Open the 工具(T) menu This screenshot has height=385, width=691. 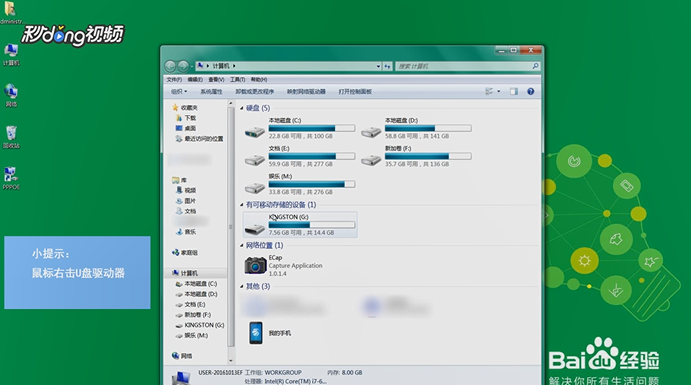coord(237,80)
